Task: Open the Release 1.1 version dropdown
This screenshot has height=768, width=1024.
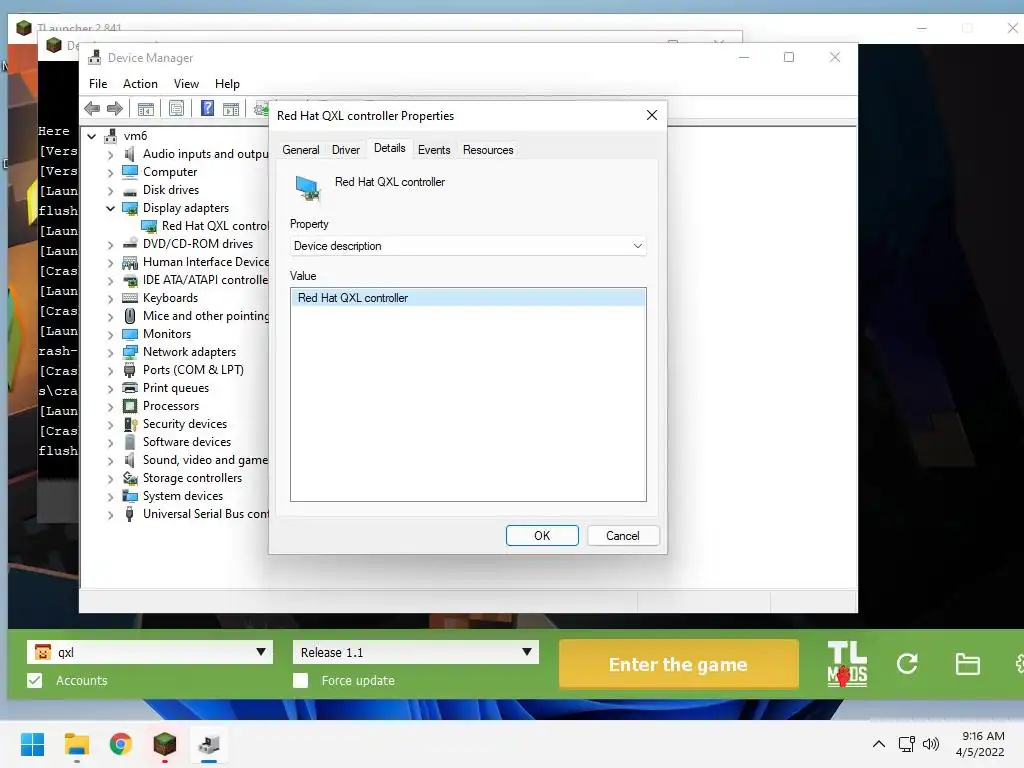Action: pos(415,652)
